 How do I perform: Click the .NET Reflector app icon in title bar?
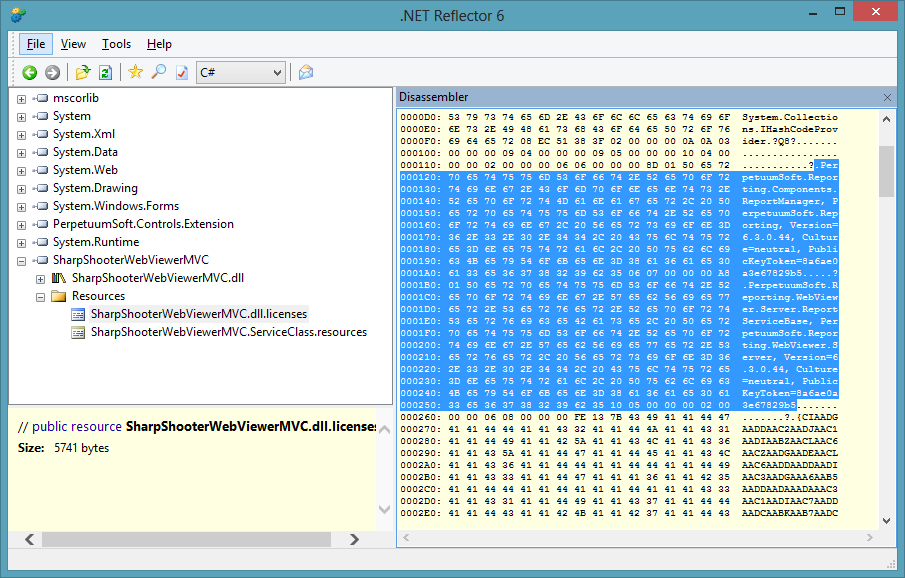click(18, 15)
